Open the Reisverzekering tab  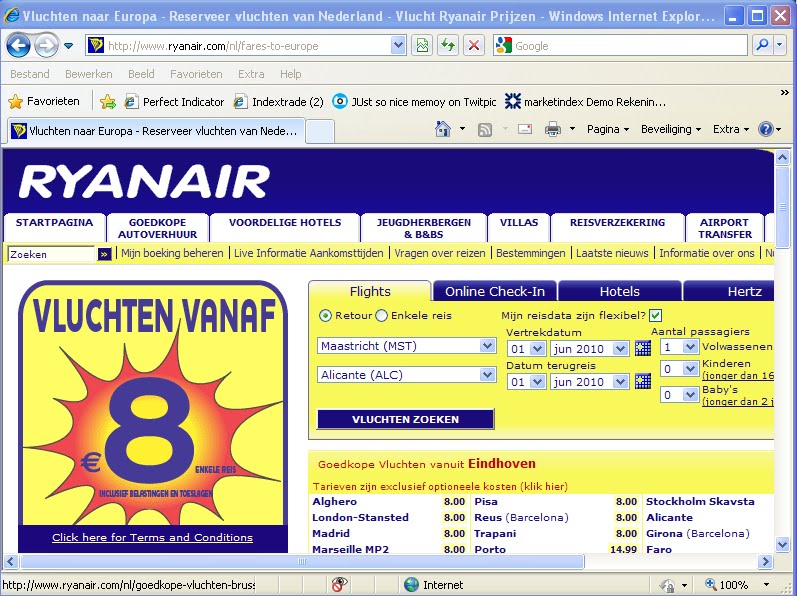point(618,227)
